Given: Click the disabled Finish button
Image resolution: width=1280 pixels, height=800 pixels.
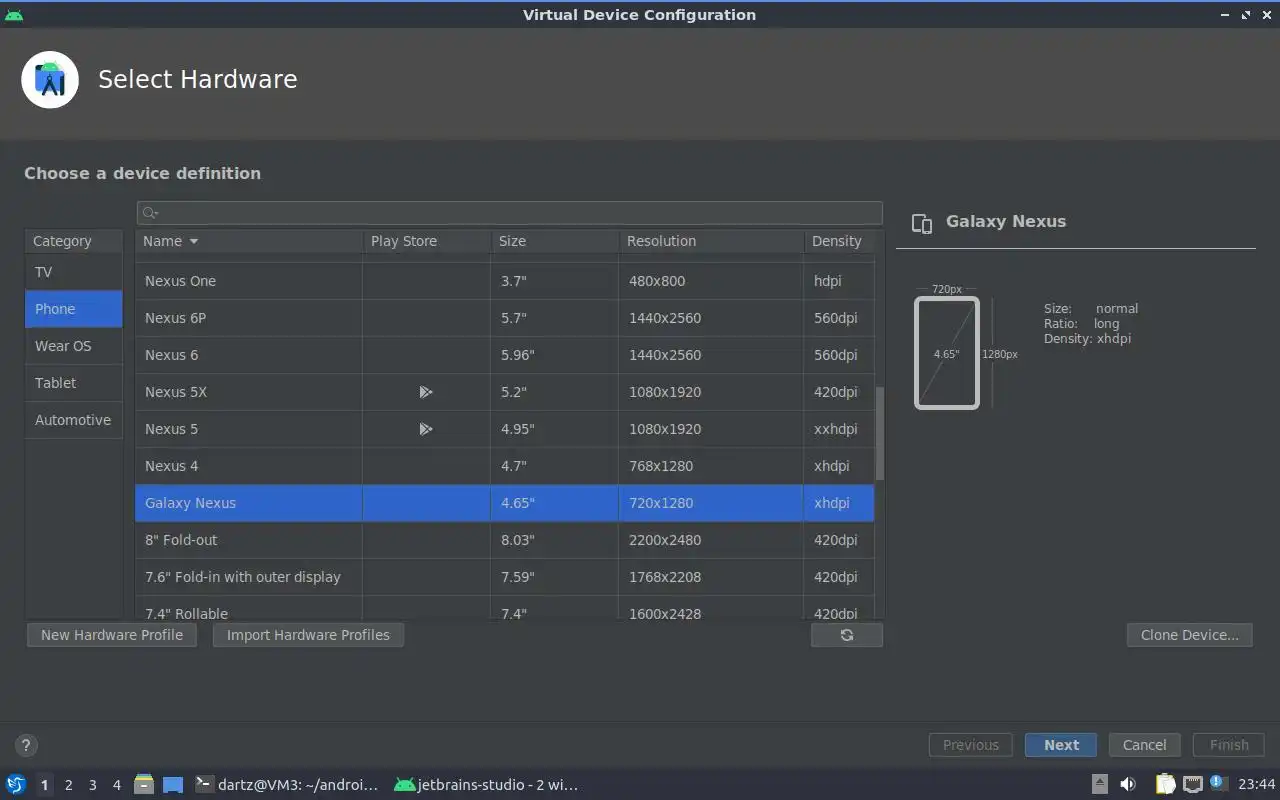Looking at the screenshot, I should coord(1229,745).
